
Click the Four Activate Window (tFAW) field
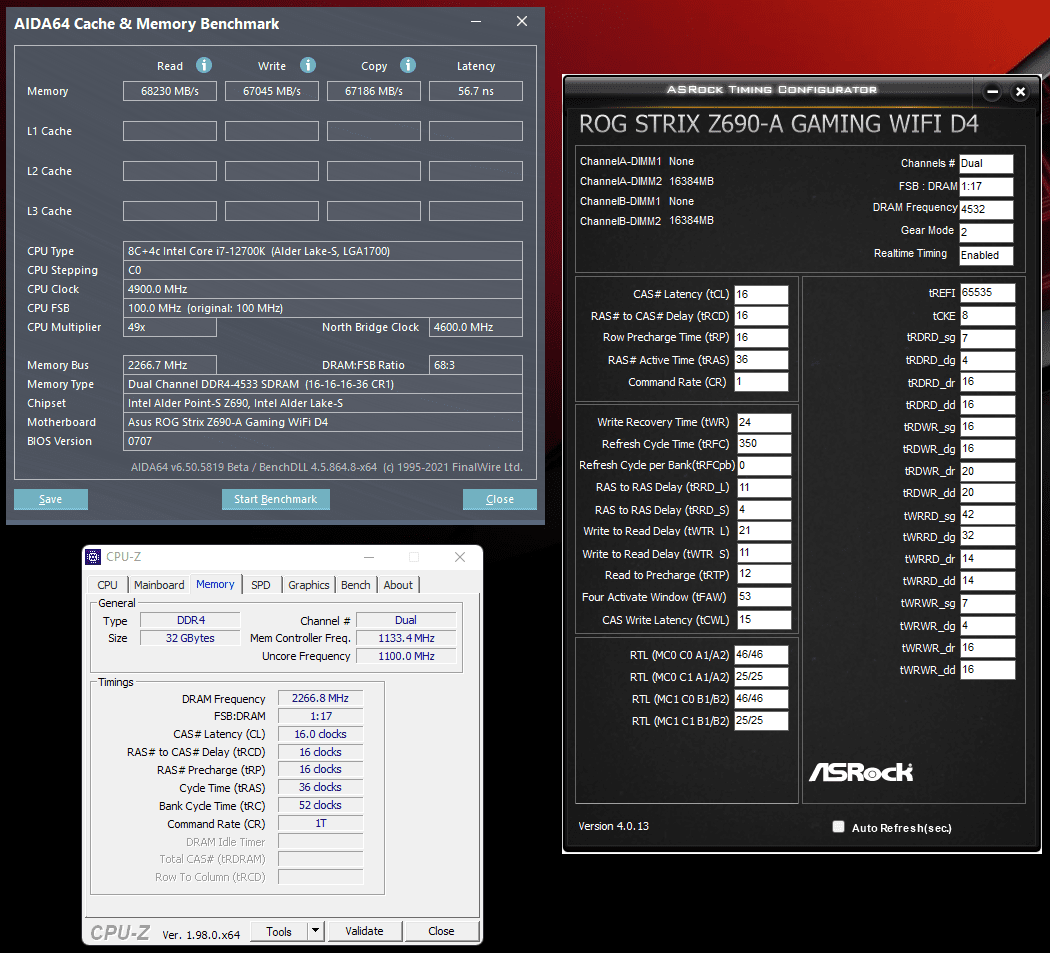(x=764, y=597)
